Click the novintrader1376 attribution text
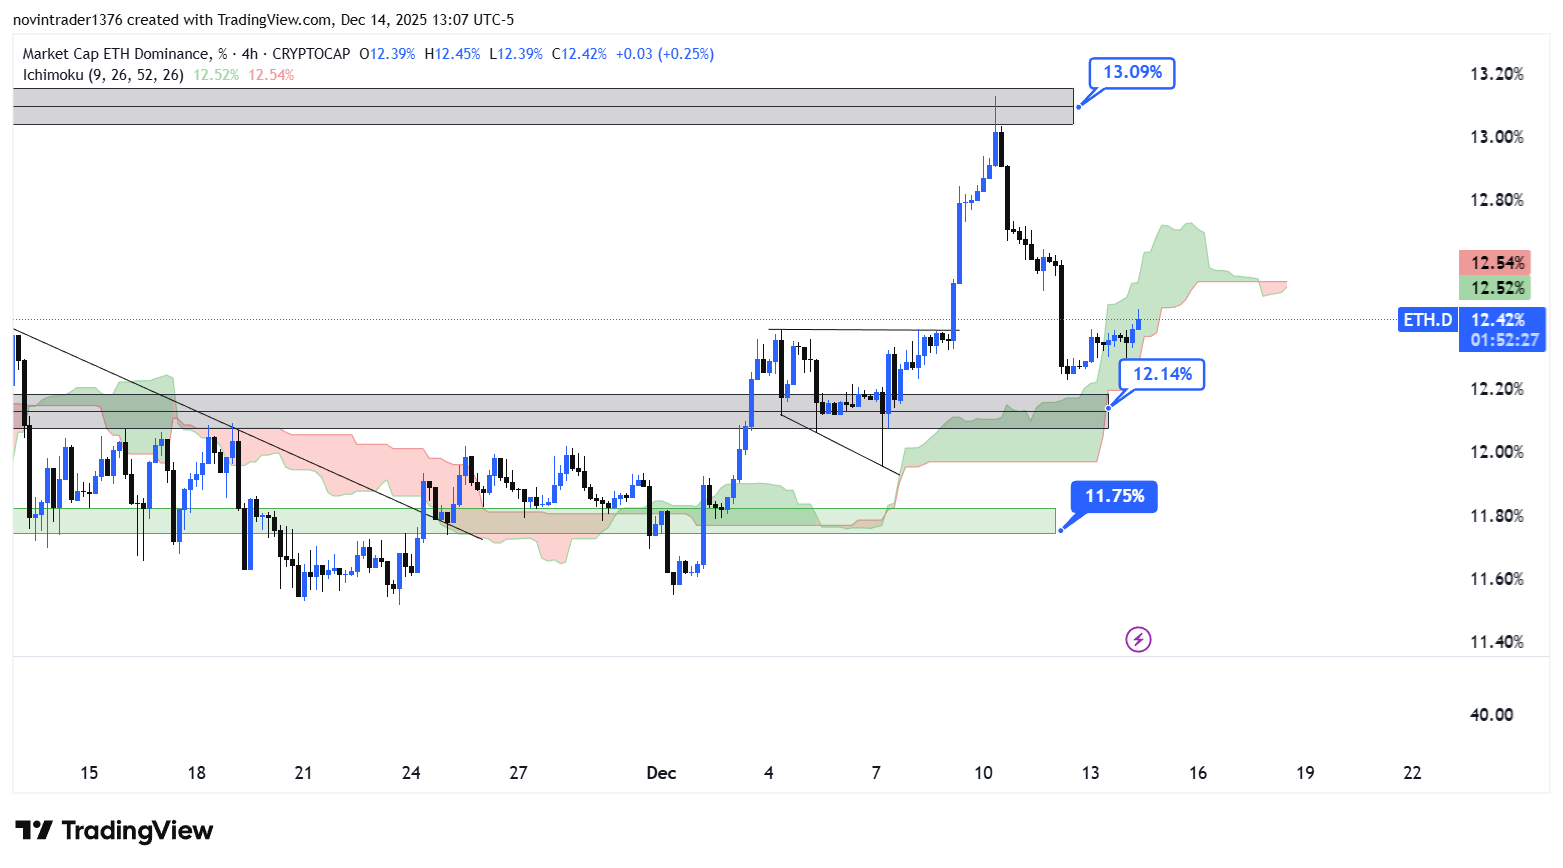 coord(69,19)
